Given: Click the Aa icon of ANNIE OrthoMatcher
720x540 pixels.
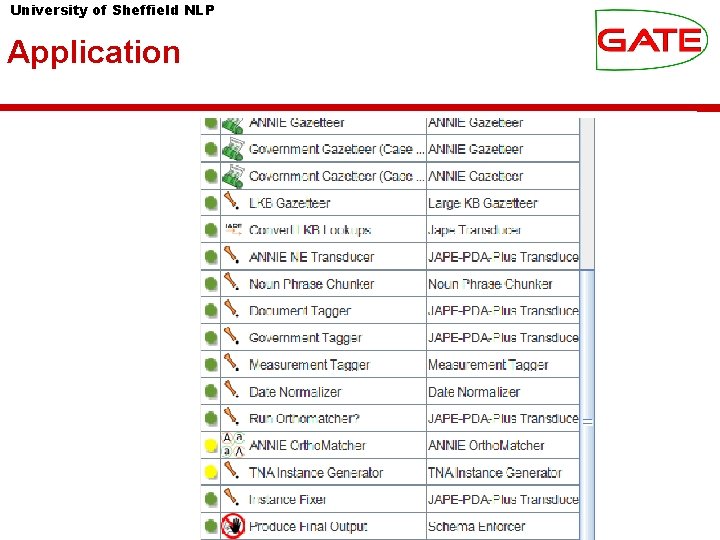Looking at the screenshot, I should pos(233,444).
